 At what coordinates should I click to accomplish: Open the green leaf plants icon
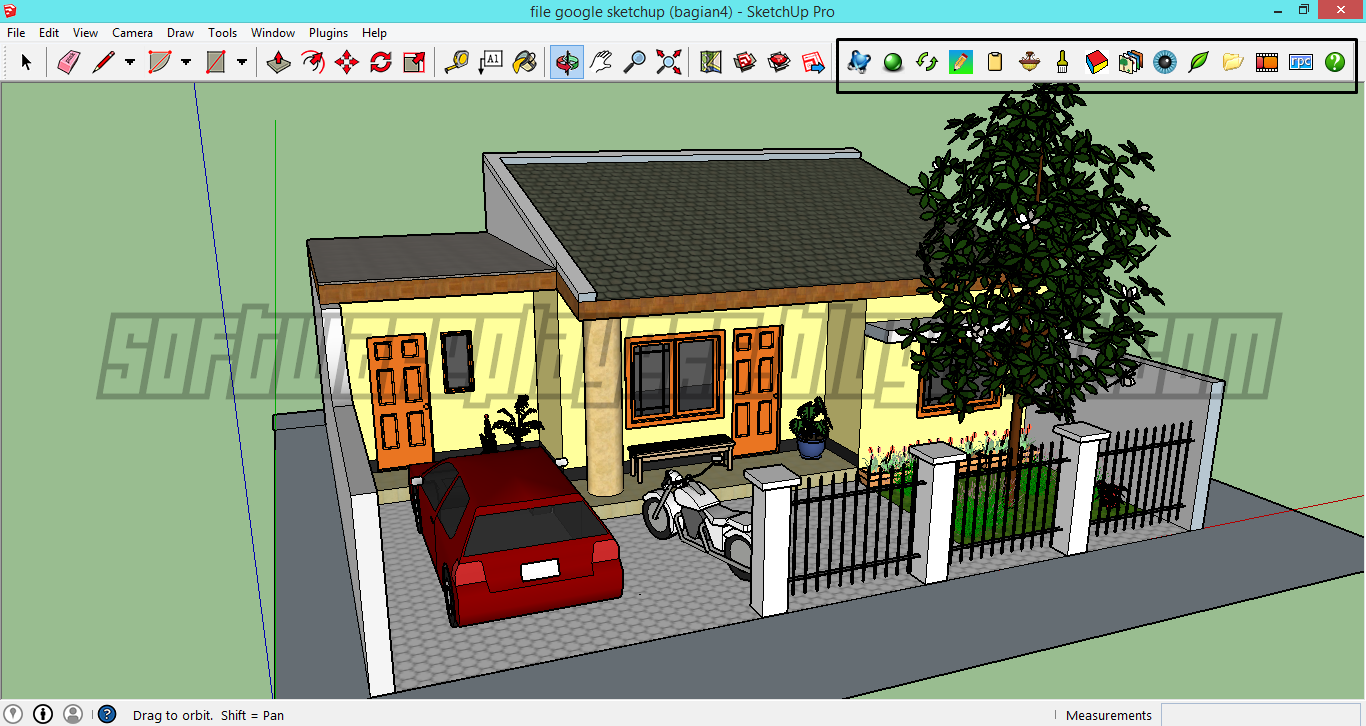click(1199, 62)
